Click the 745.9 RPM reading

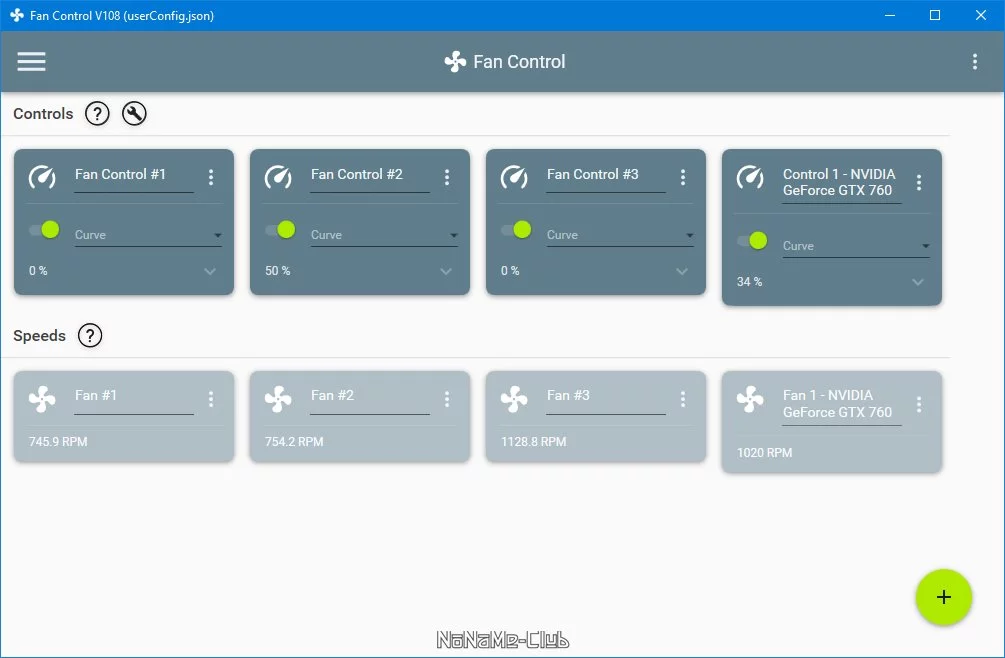[x=58, y=441]
